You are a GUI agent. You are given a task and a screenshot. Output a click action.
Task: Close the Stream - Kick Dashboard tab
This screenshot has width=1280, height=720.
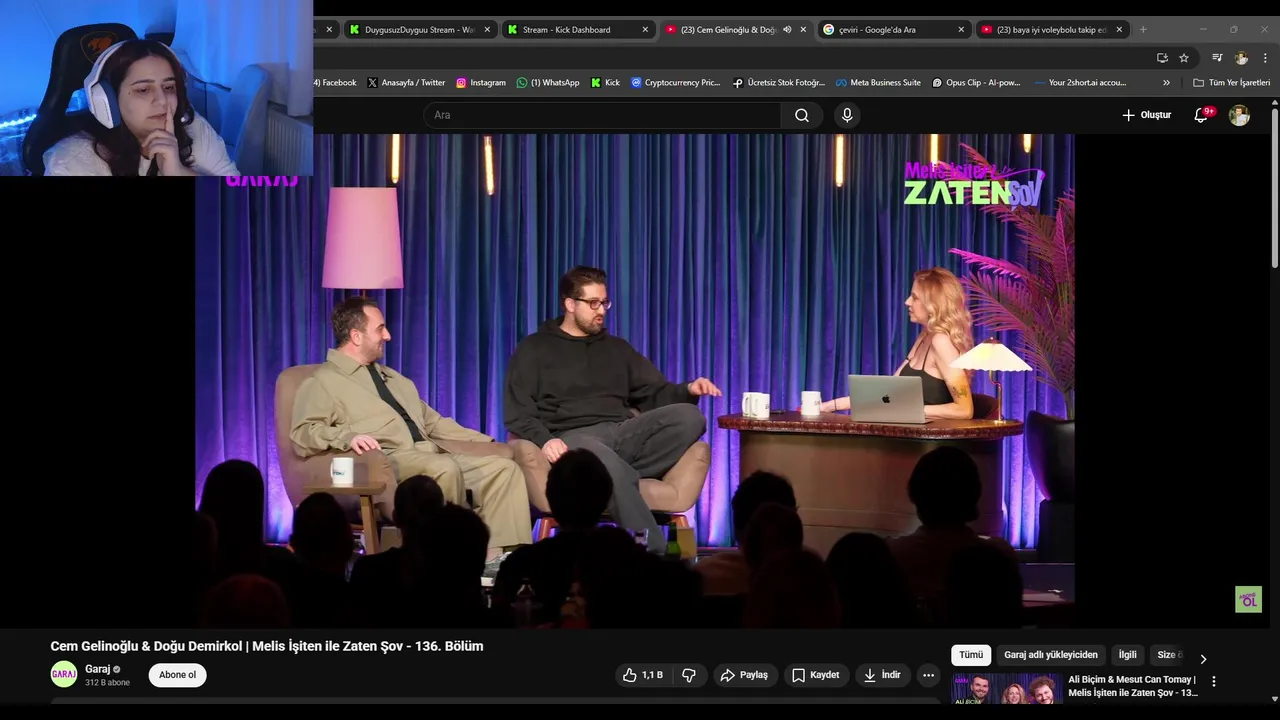click(645, 30)
